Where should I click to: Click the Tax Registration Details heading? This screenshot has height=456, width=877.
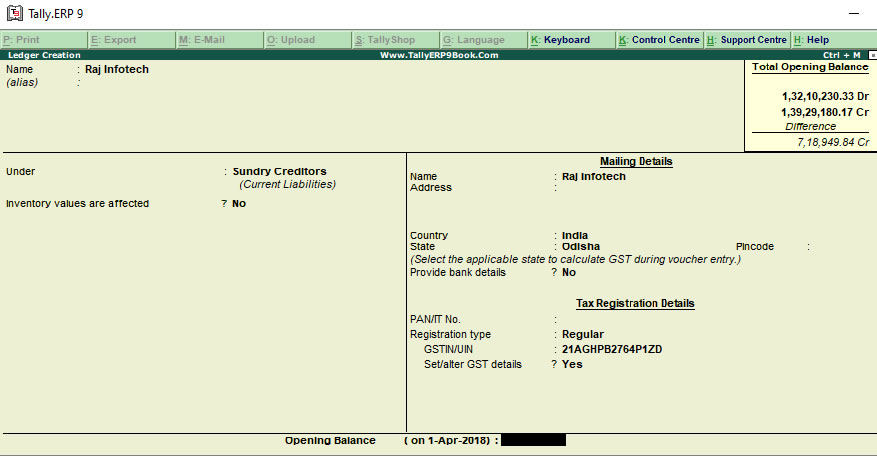[635, 303]
